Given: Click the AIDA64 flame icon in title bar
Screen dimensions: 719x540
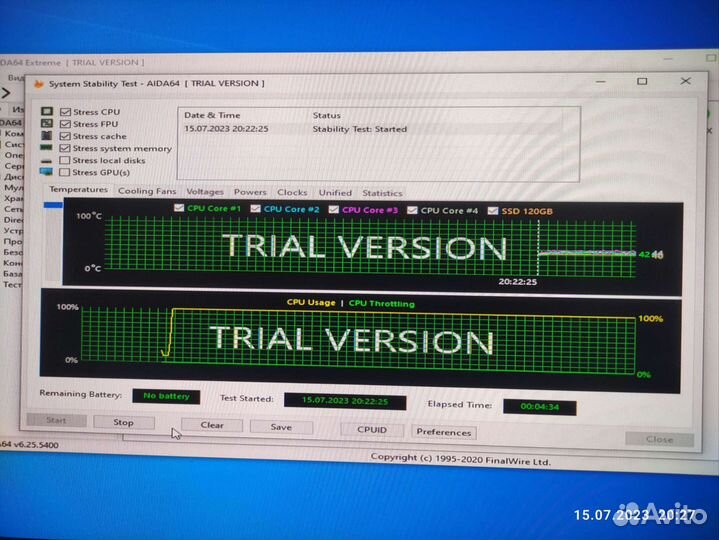Looking at the screenshot, I should click(x=39, y=84).
